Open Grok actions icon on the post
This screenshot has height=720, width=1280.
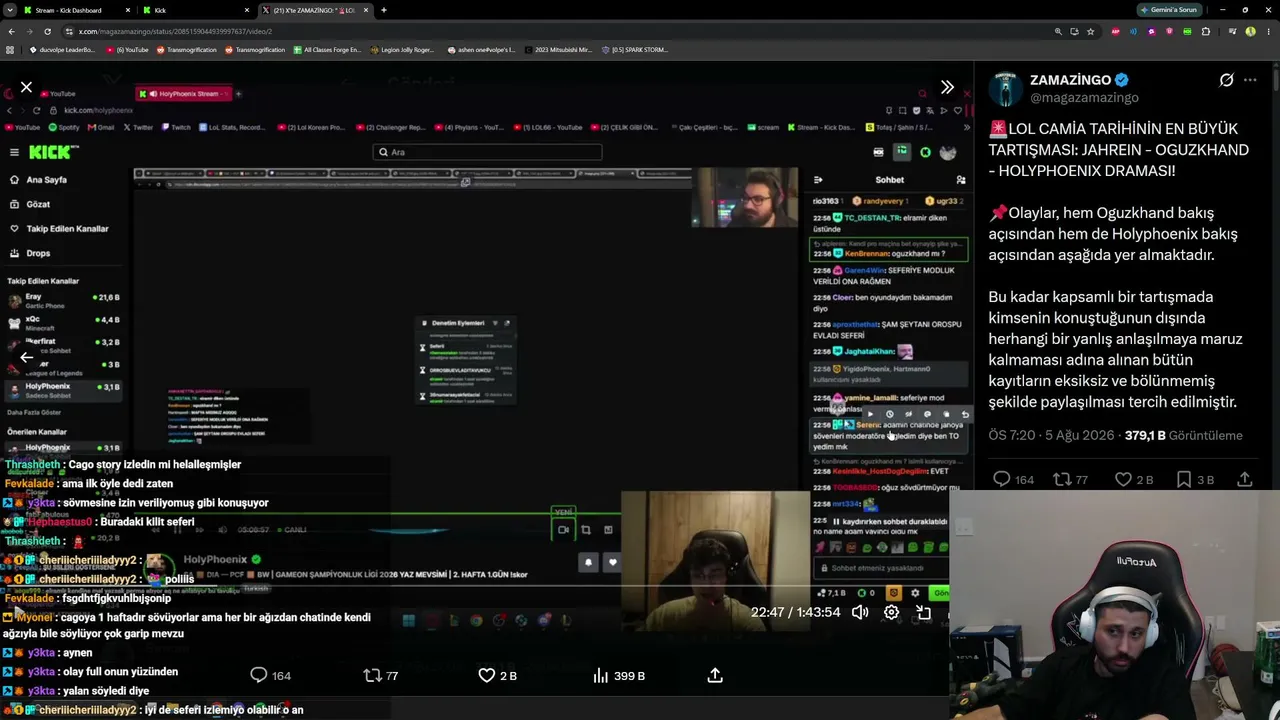coord(1226,80)
